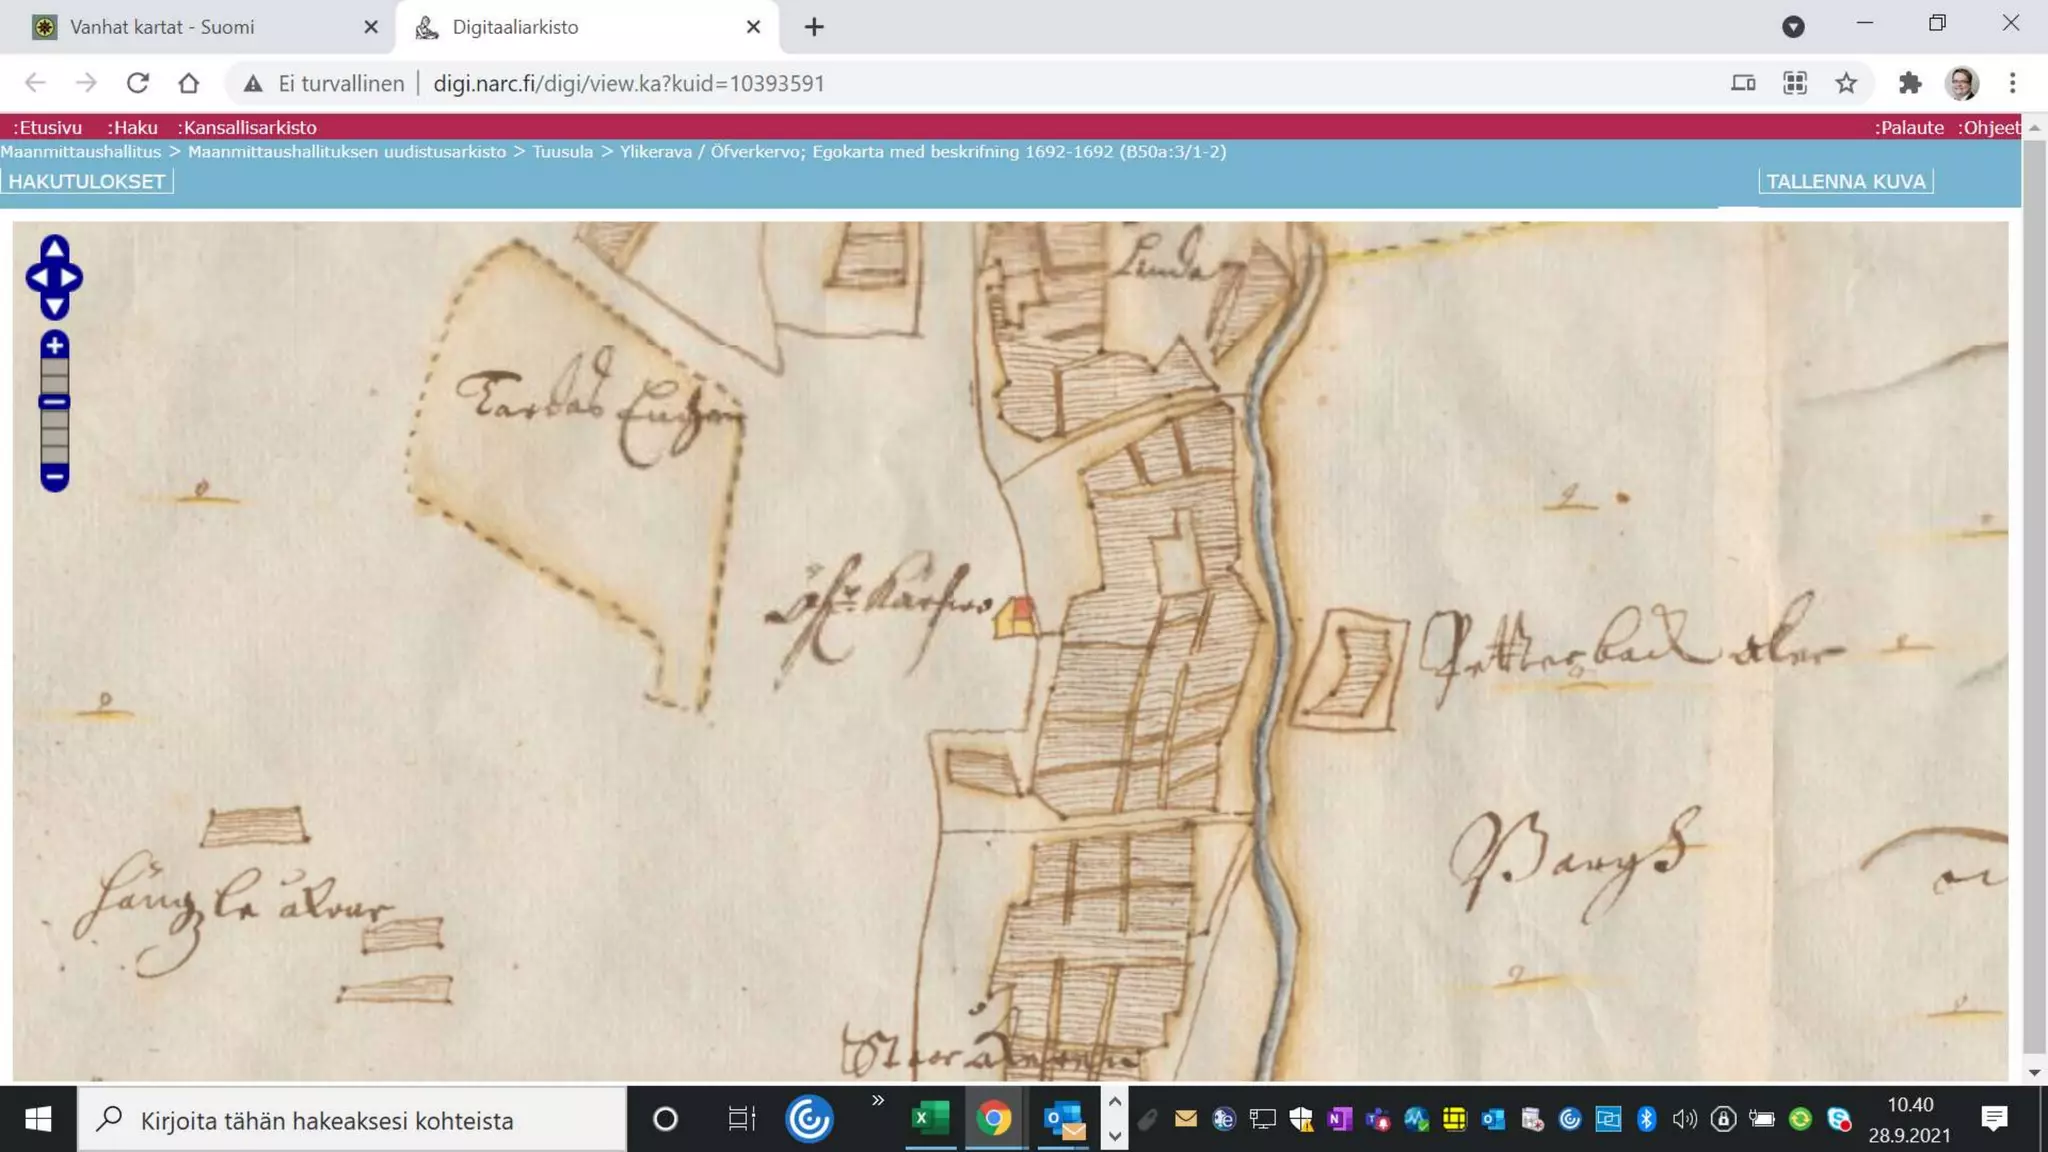
Task: Open the browser extensions puzzle icon
Action: [1909, 83]
